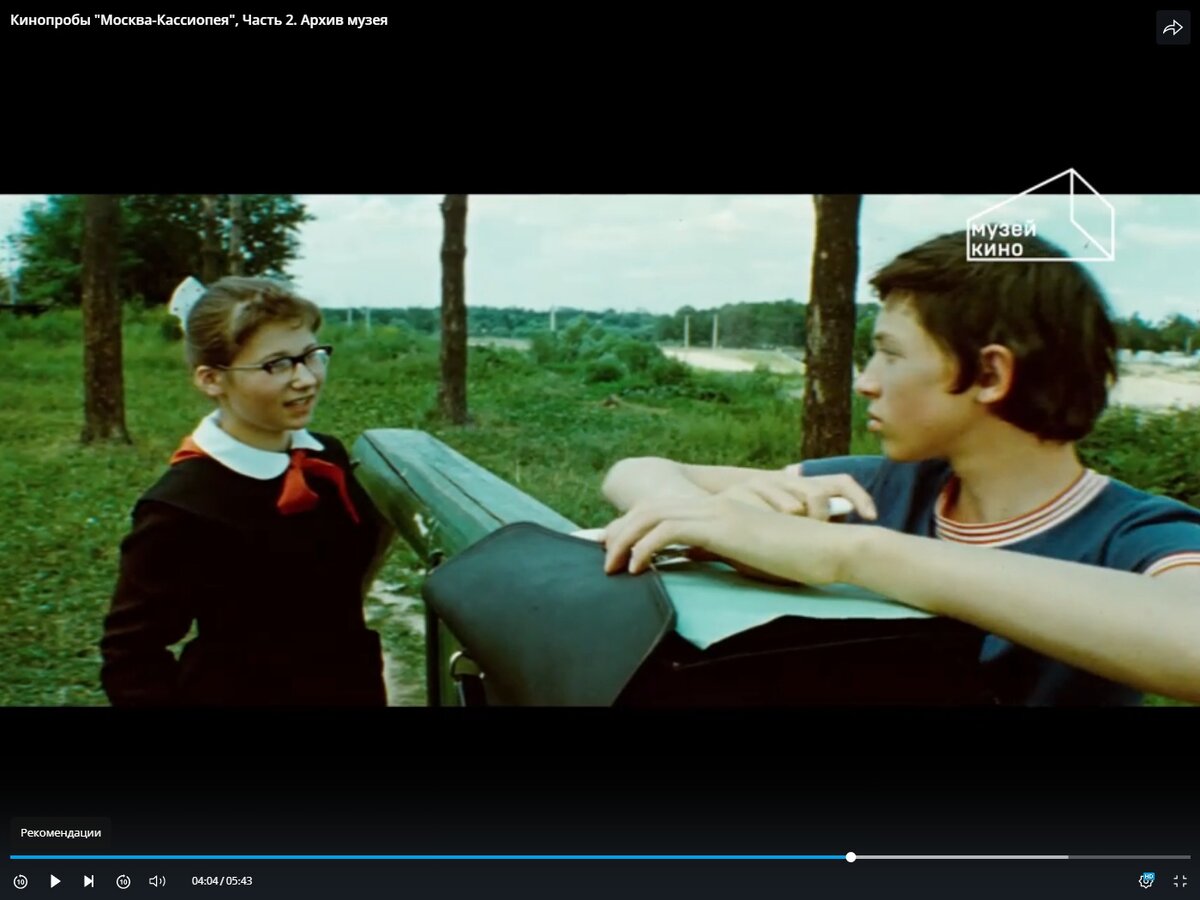Viewport: 1200px width, 900px height.
Task: Jump forward 10 seconds
Action: 123,881
